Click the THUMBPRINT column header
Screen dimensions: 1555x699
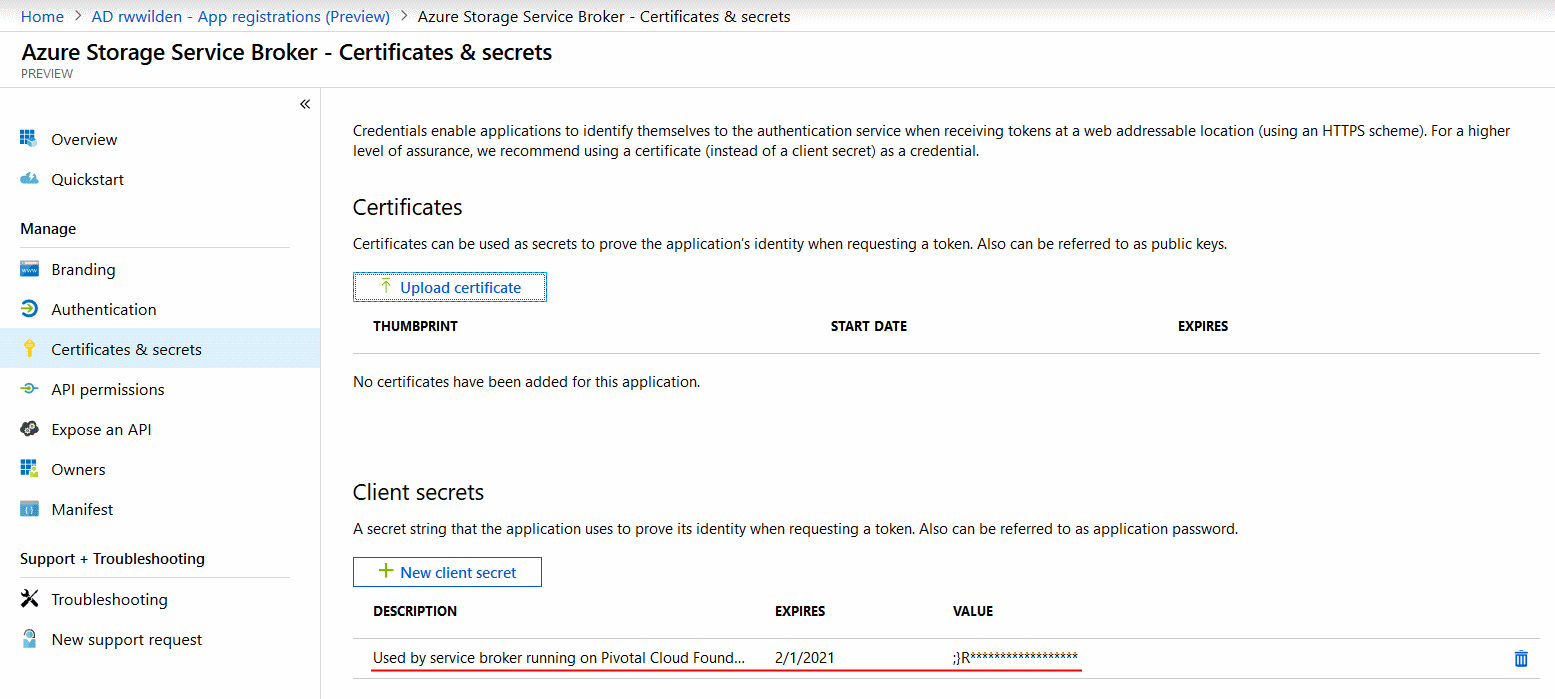(415, 326)
